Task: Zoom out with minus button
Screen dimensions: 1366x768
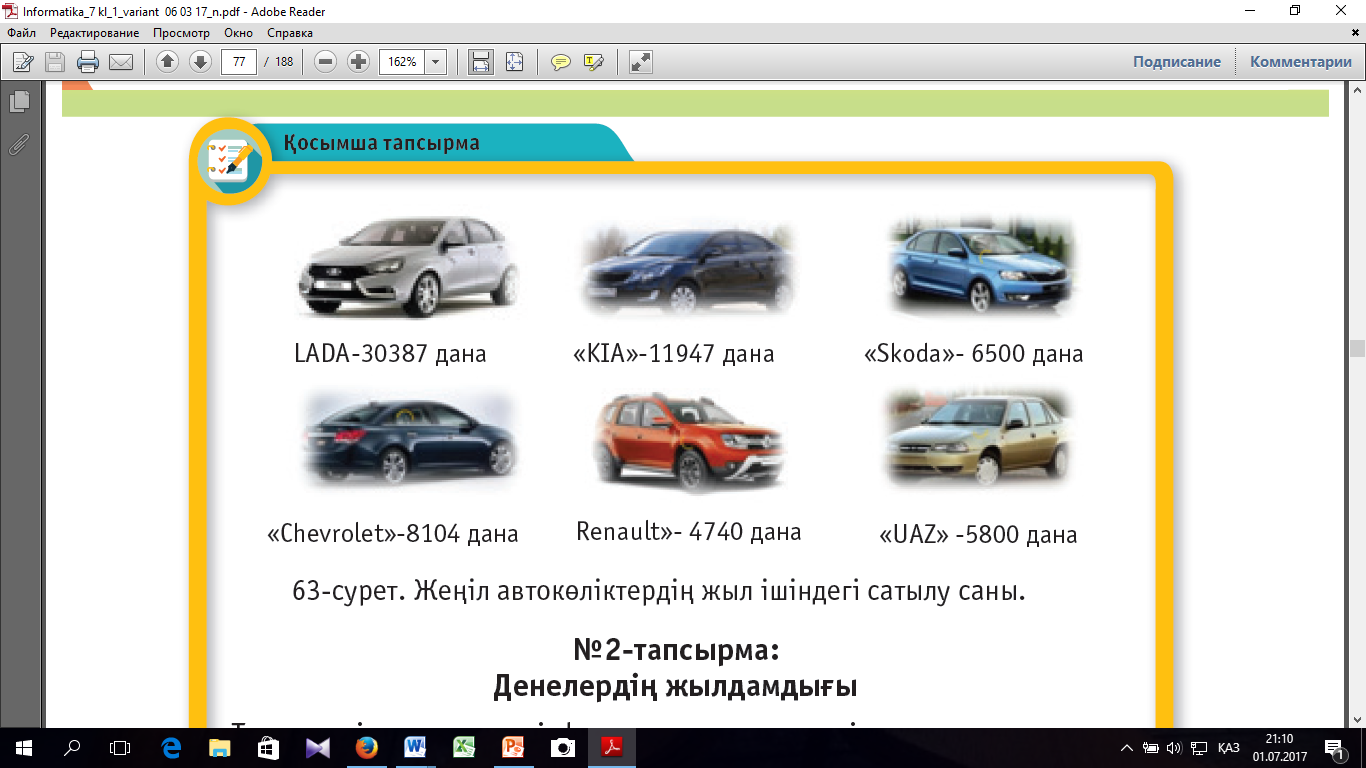Action: pyautogui.click(x=325, y=62)
